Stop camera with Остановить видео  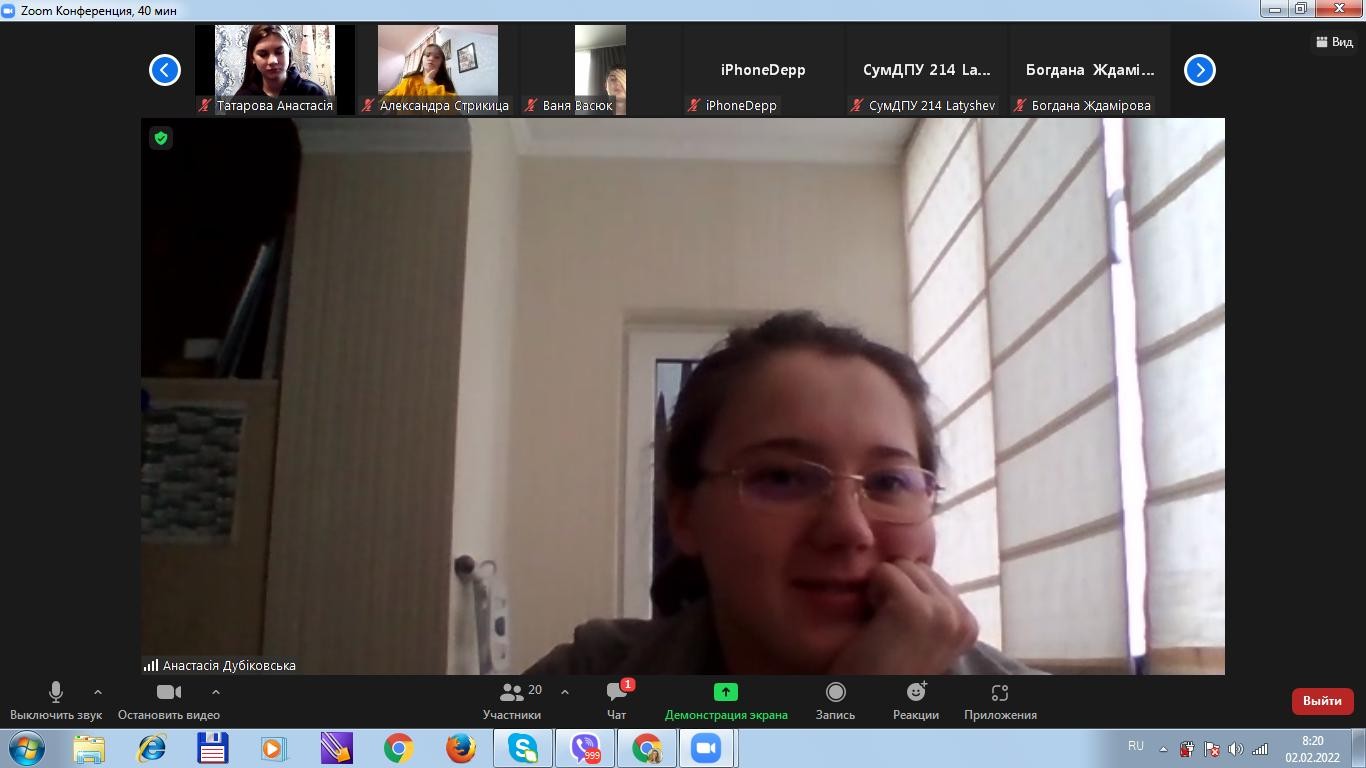pyautogui.click(x=168, y=700)
